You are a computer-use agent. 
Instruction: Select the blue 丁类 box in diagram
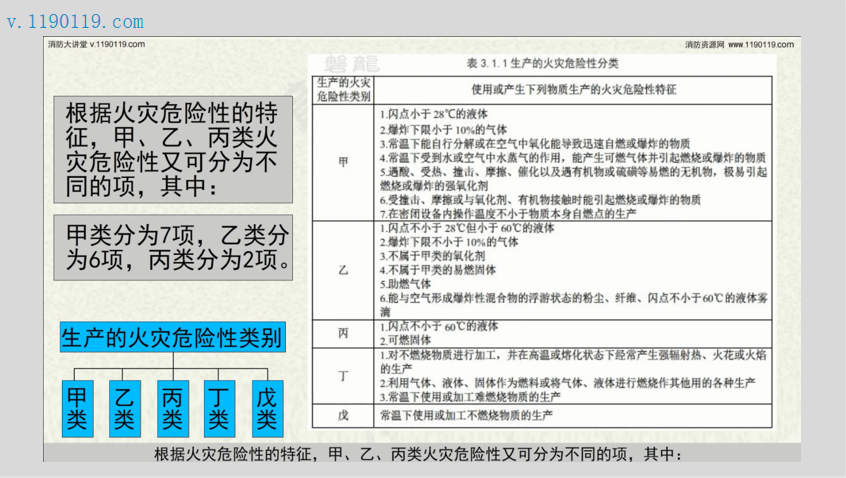(x=219, y=408)
